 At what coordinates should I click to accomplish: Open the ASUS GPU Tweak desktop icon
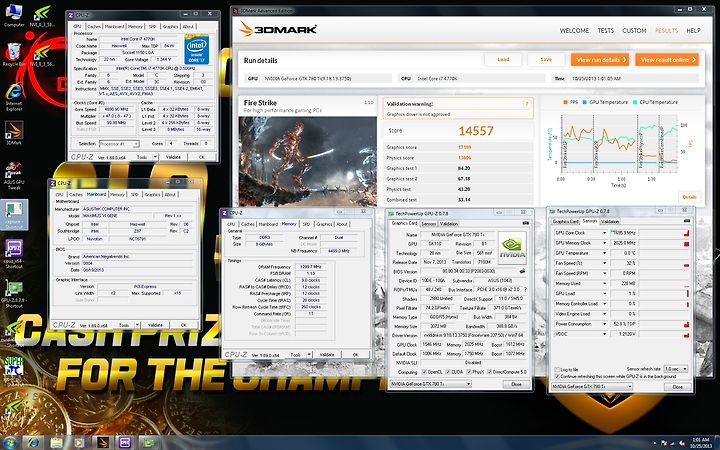click(14, 176)
